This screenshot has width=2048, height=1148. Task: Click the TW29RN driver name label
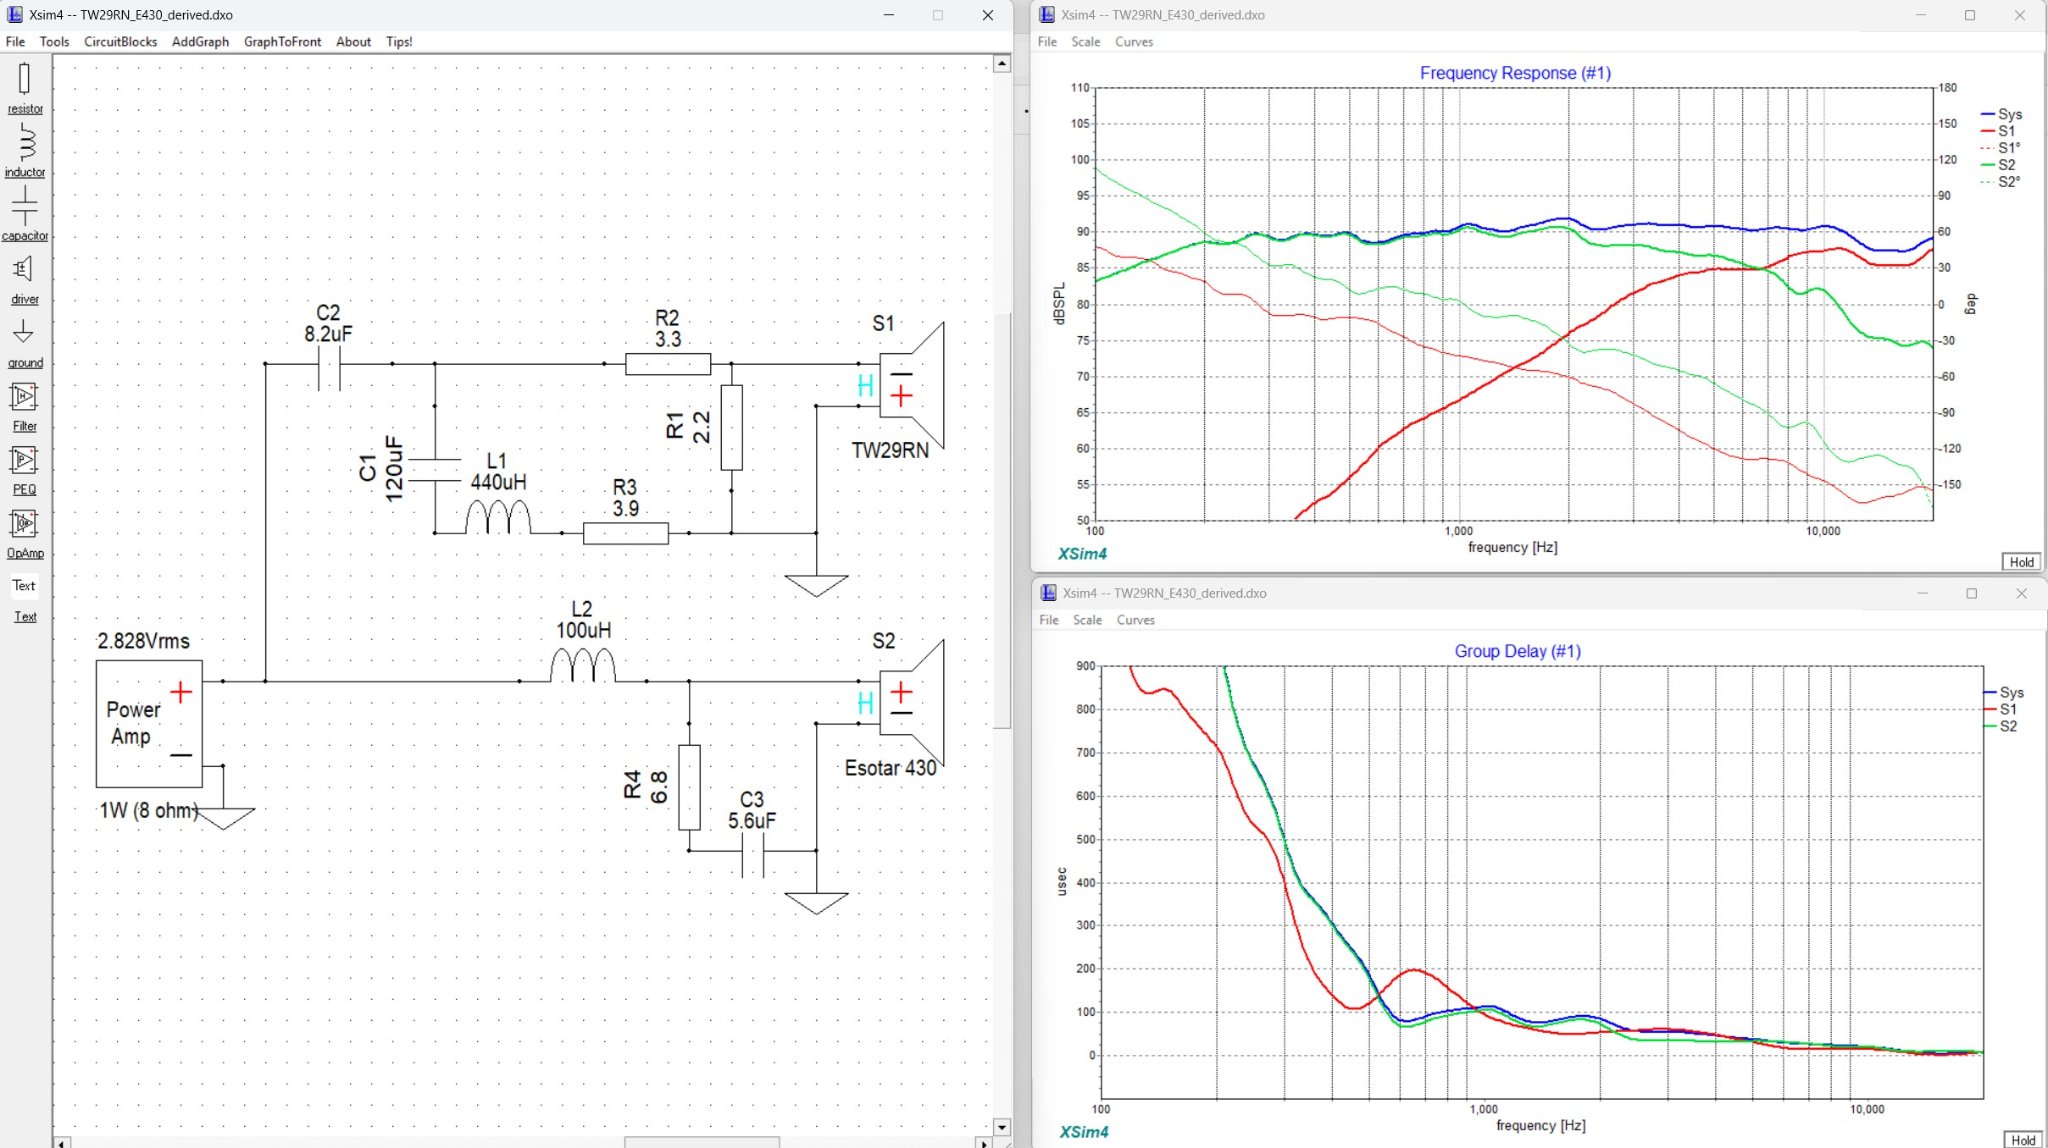pyautogui.click(x=890, y=450)
